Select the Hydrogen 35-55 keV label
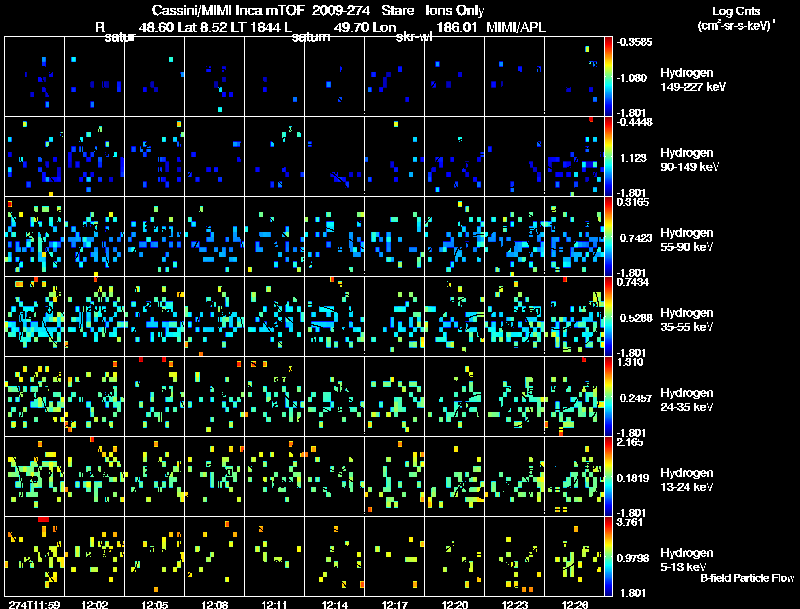Viewport: 800px width, 609px height. (686, 319)
